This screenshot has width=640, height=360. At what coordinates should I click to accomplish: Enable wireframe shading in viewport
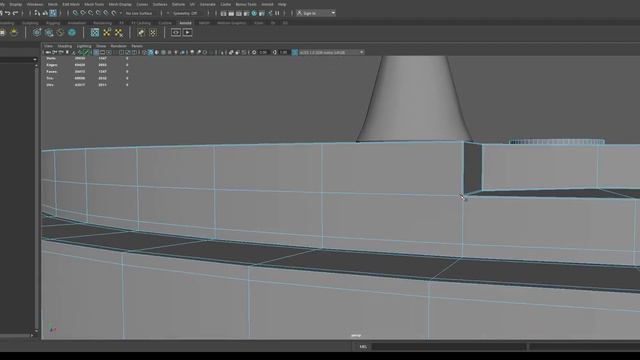coord(144,52)
